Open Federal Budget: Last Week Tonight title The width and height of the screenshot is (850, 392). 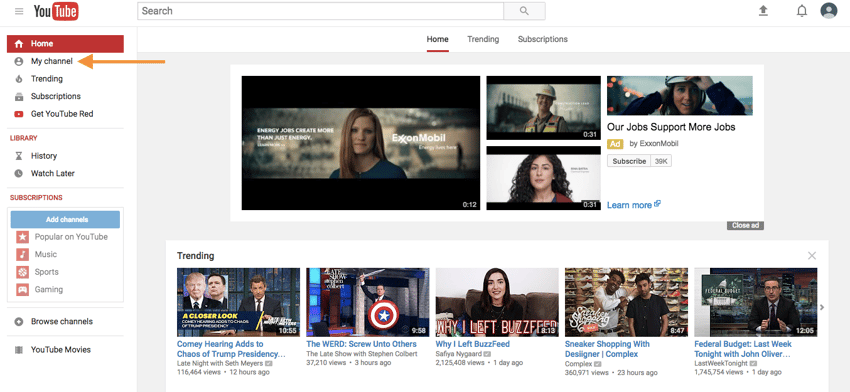tap(743, 349)
